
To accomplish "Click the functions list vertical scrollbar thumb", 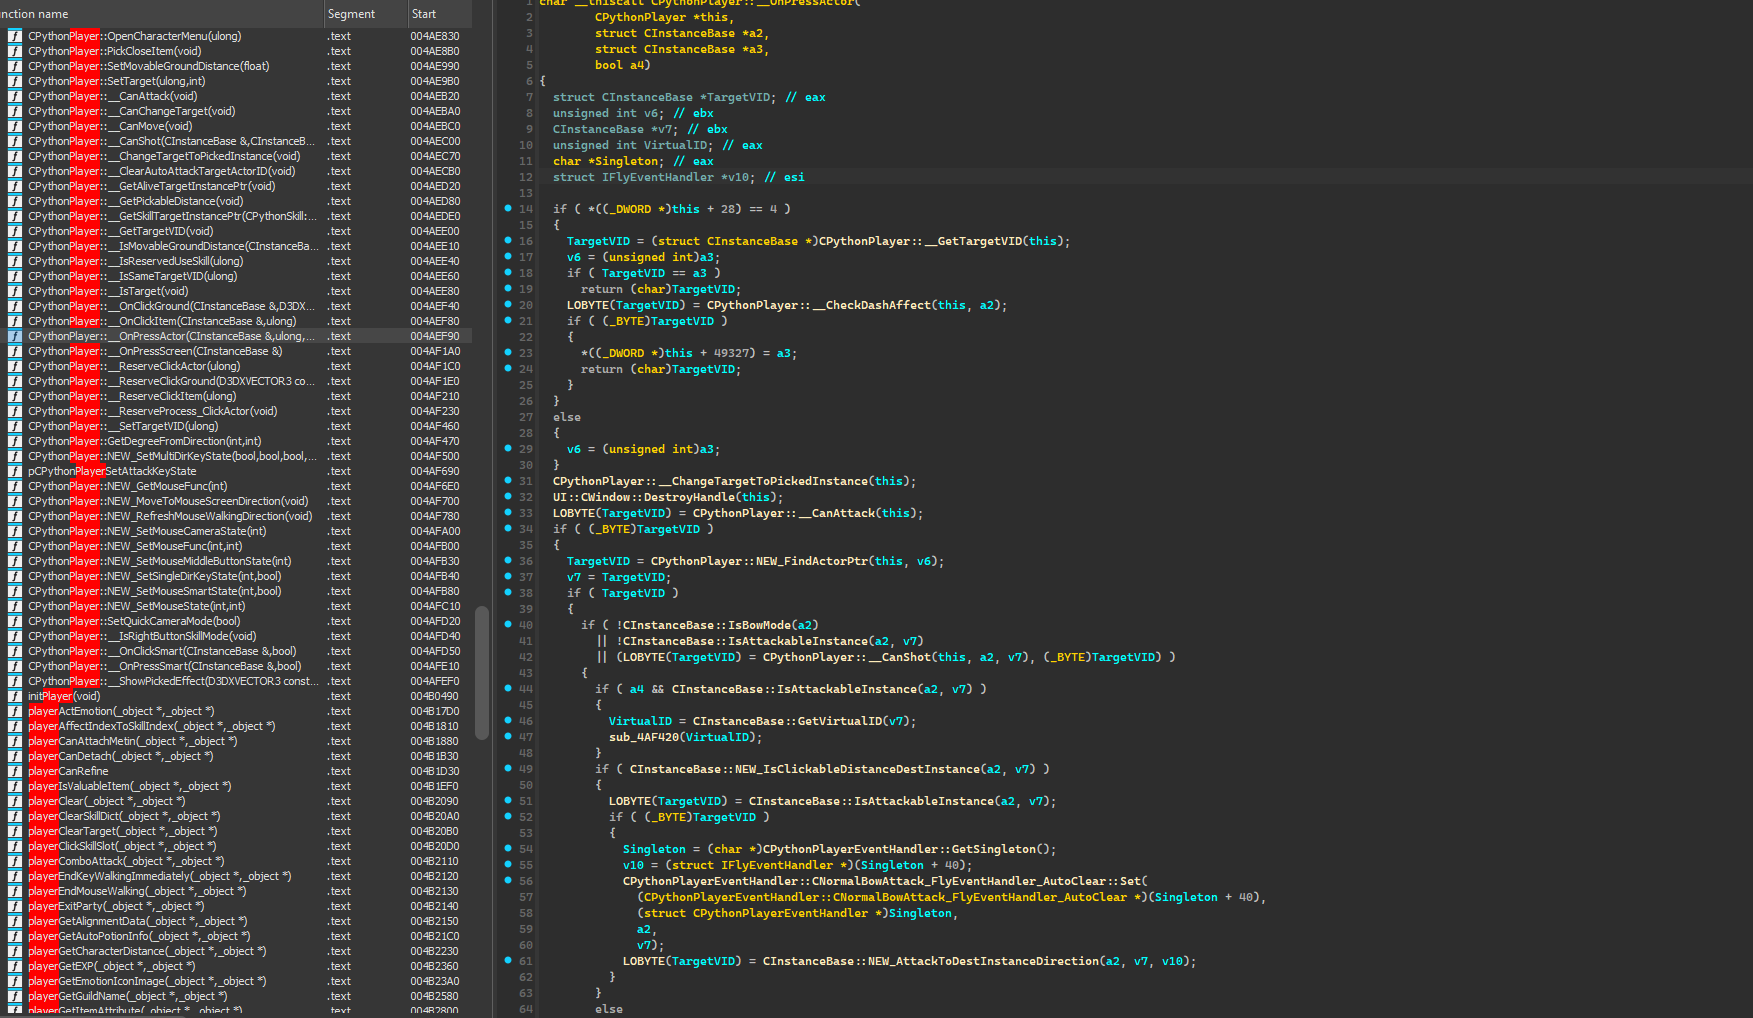I will tap(481, 673).
